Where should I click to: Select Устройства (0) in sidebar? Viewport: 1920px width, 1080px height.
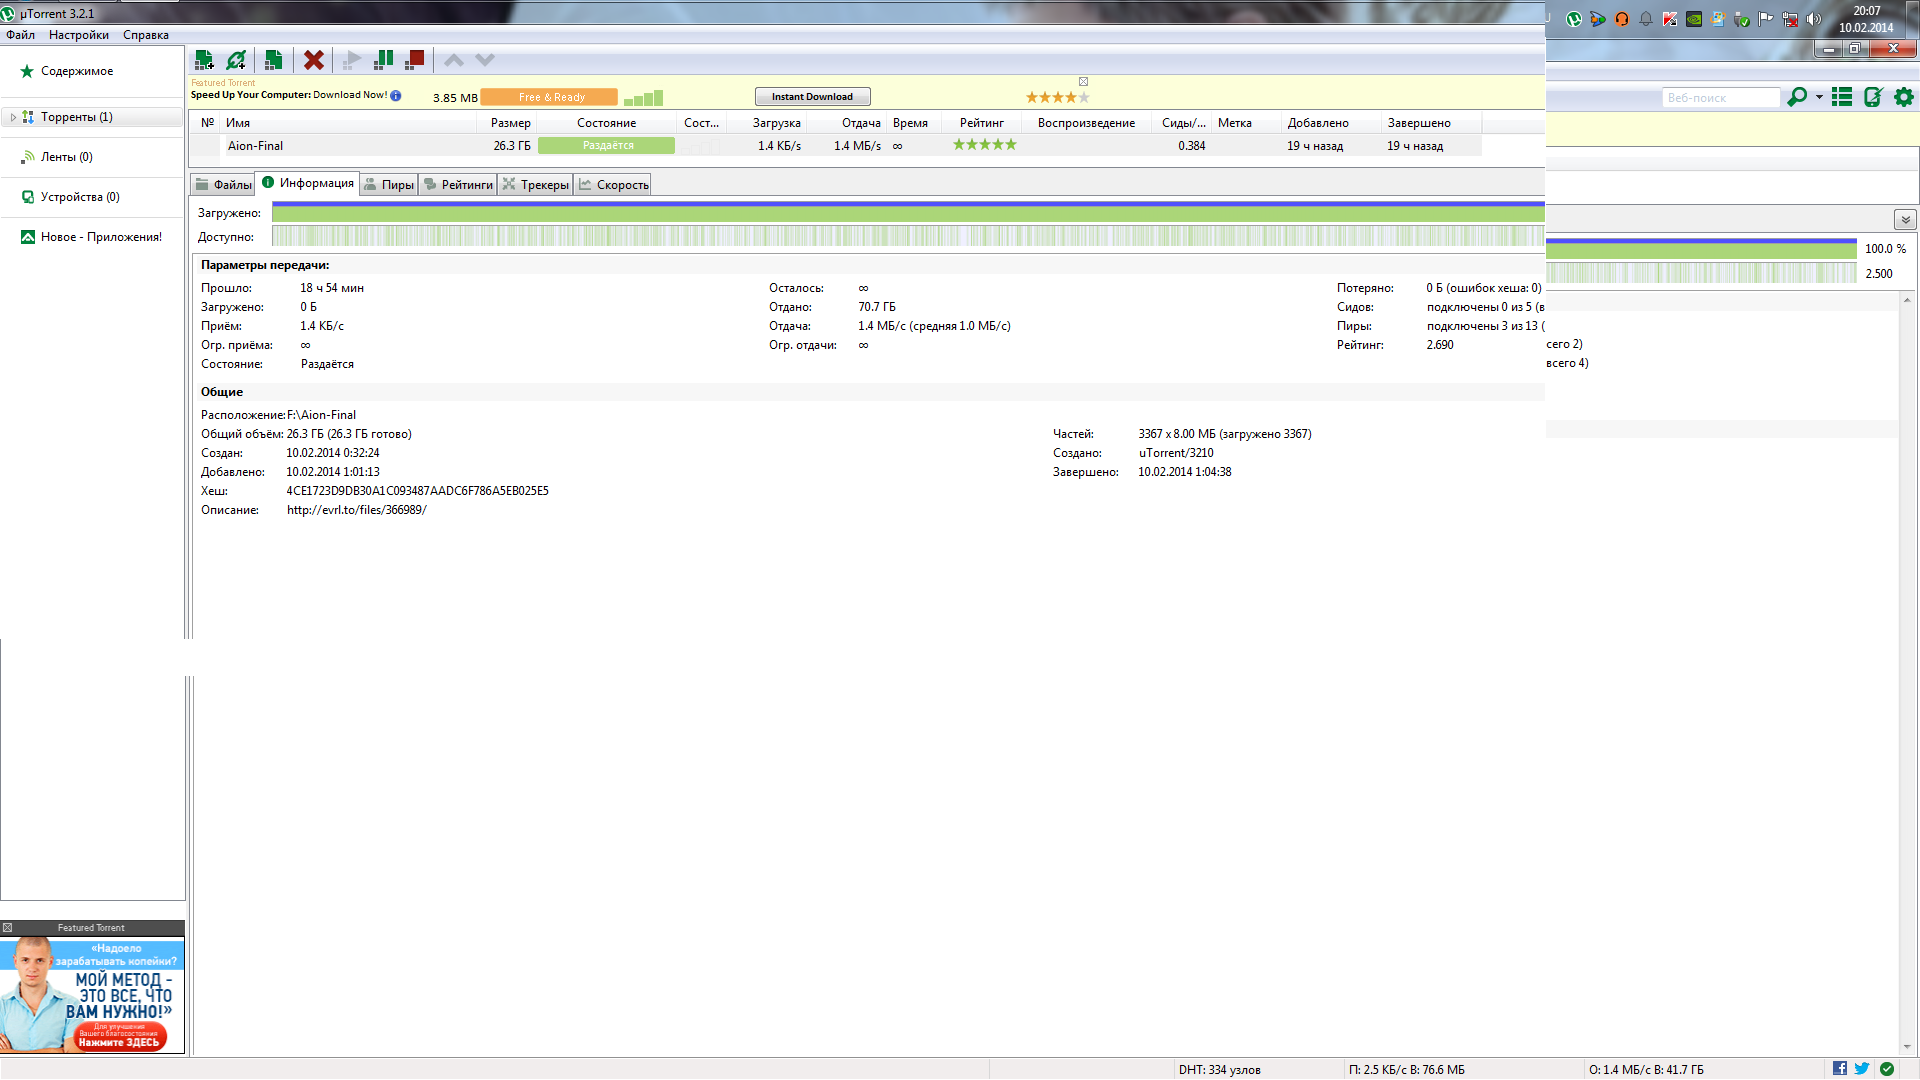[80, 197]
